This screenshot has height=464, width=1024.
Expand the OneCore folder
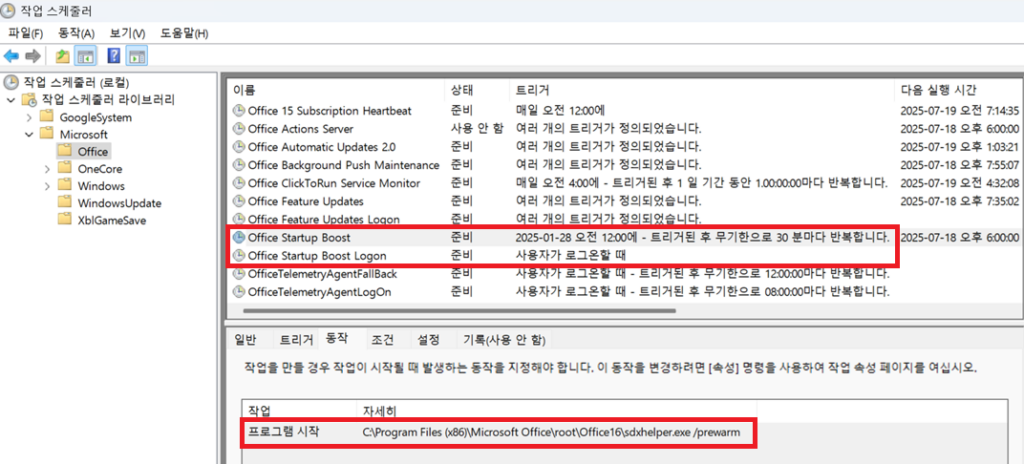46,169
